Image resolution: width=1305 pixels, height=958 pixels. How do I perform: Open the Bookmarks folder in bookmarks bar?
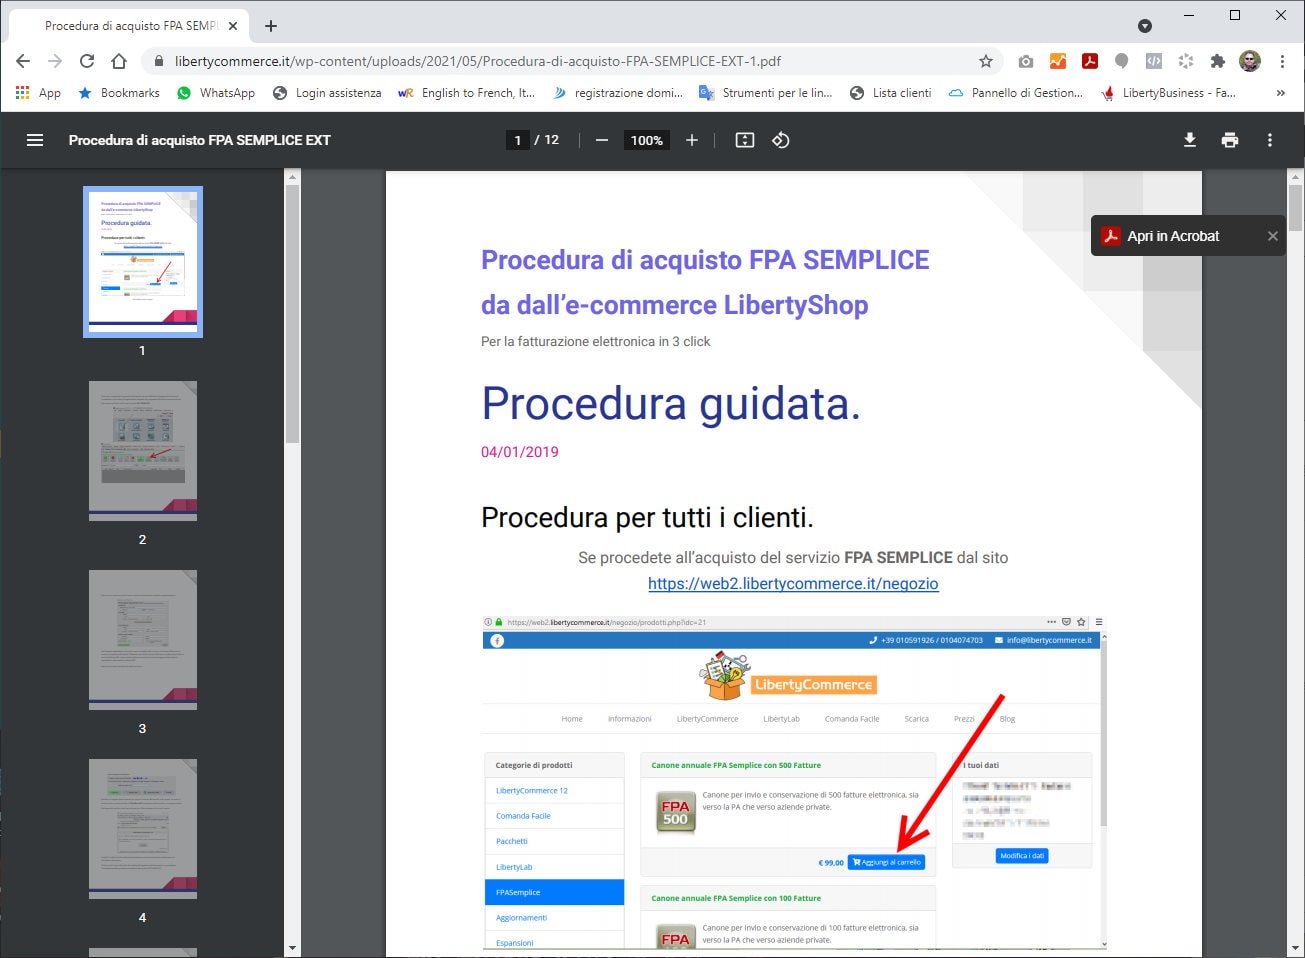[x=118, y=93]
